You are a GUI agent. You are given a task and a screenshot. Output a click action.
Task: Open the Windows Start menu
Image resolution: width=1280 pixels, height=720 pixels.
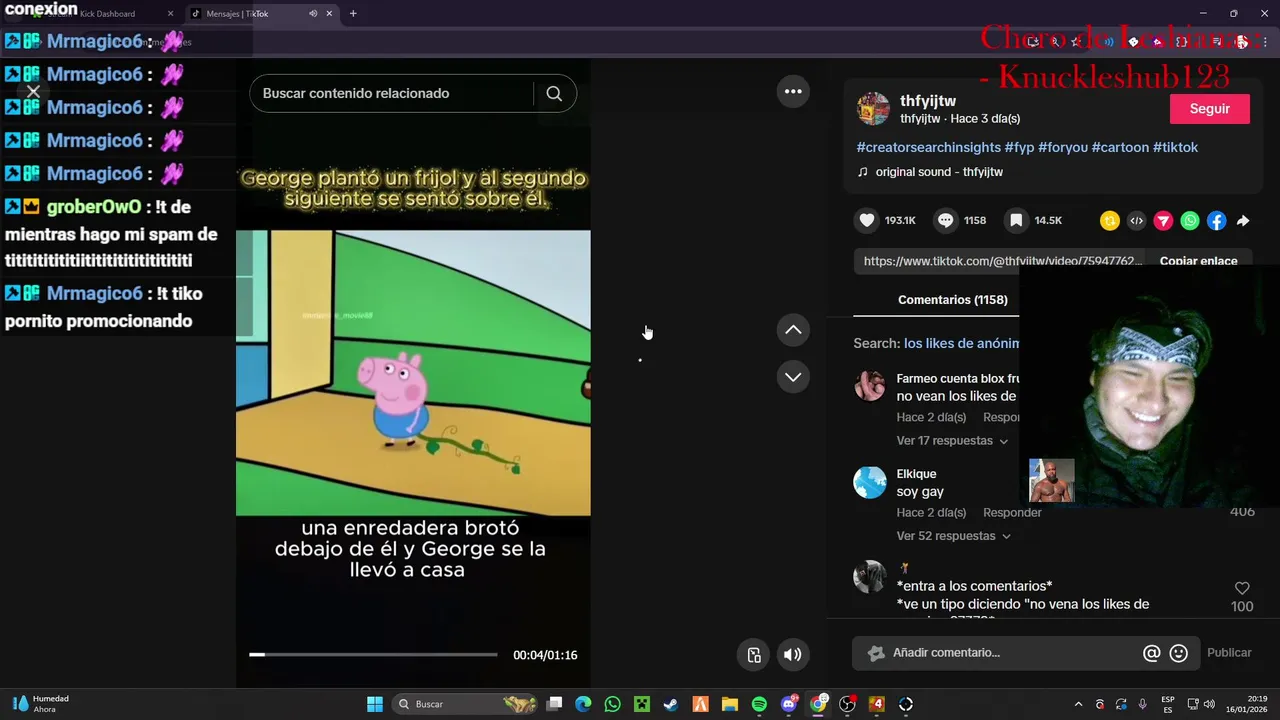[x=374, y=704]
